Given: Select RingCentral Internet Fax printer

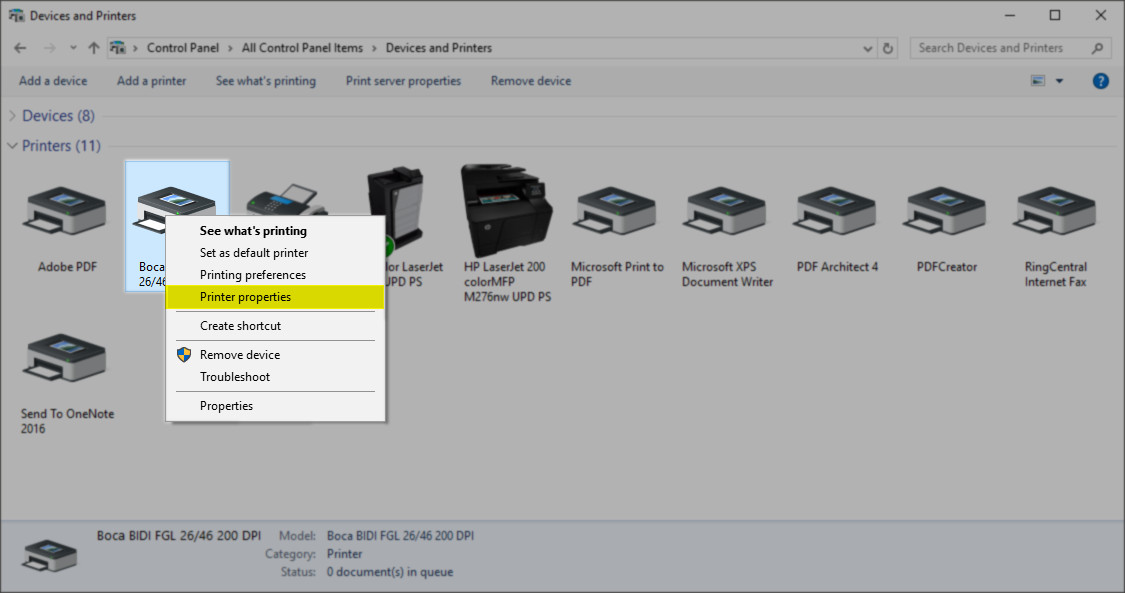Looking at the screenshot, I should point(1055,211).
